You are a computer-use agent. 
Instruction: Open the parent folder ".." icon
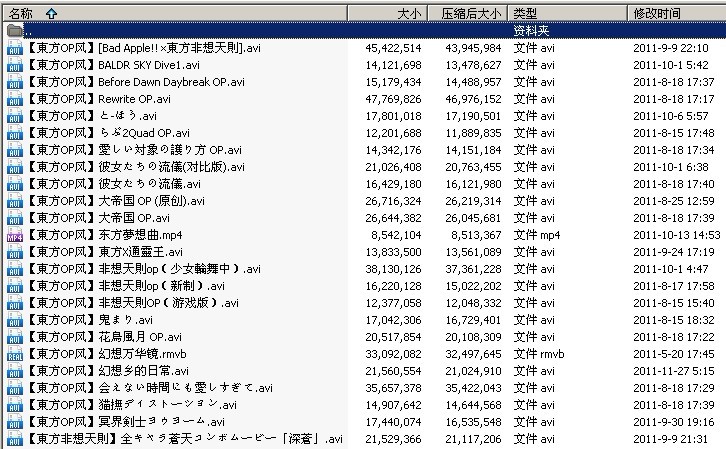pyautogui.click(x=14, y=31)
